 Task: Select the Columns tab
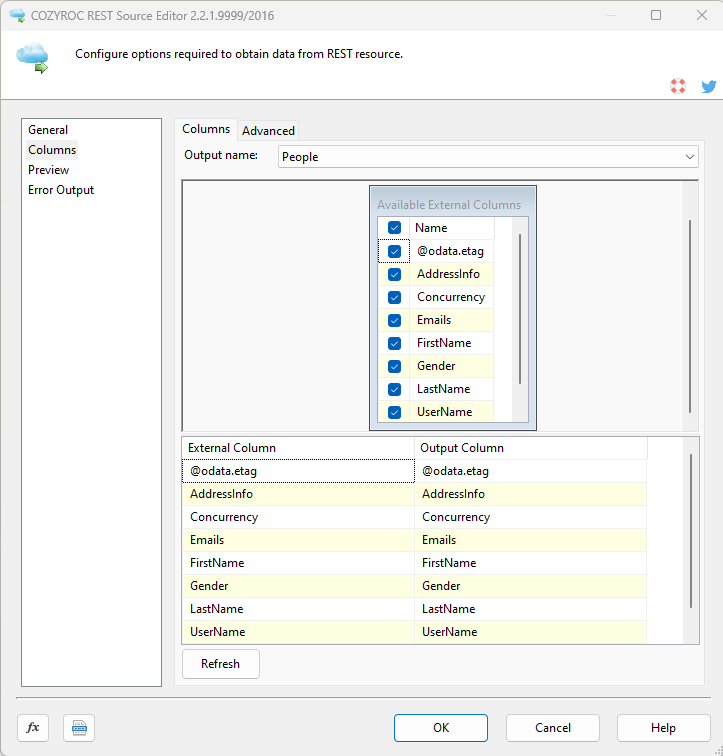tap(206, 129)
